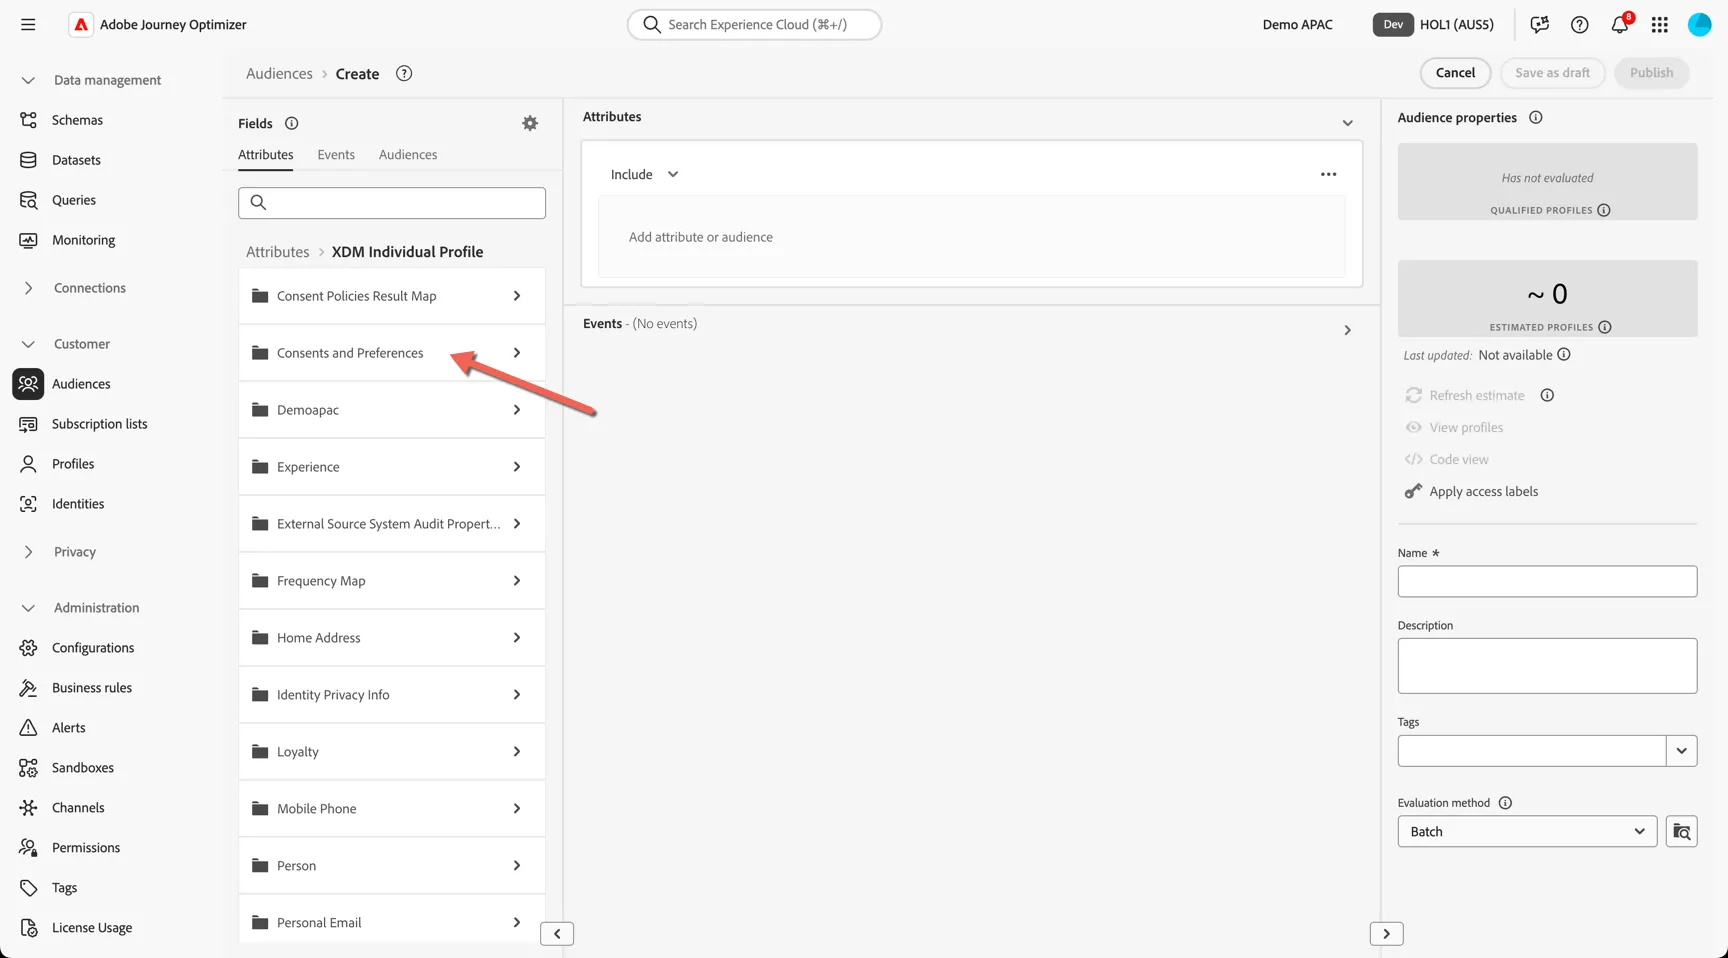
Task: Click the Cancel button
Action: click(x=1455, y=73)
